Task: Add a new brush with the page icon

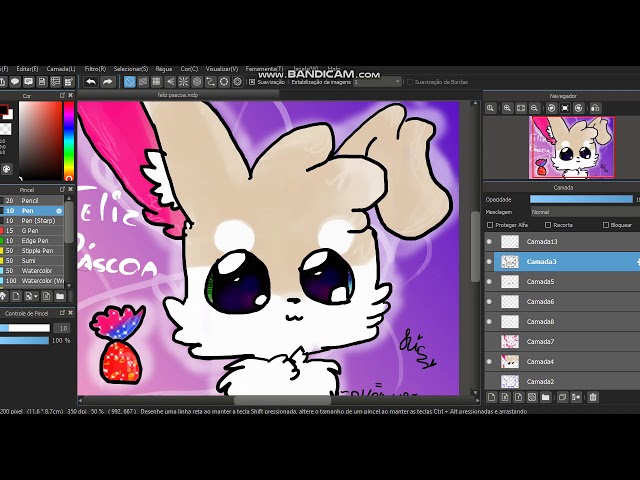Action: [16, 296]
